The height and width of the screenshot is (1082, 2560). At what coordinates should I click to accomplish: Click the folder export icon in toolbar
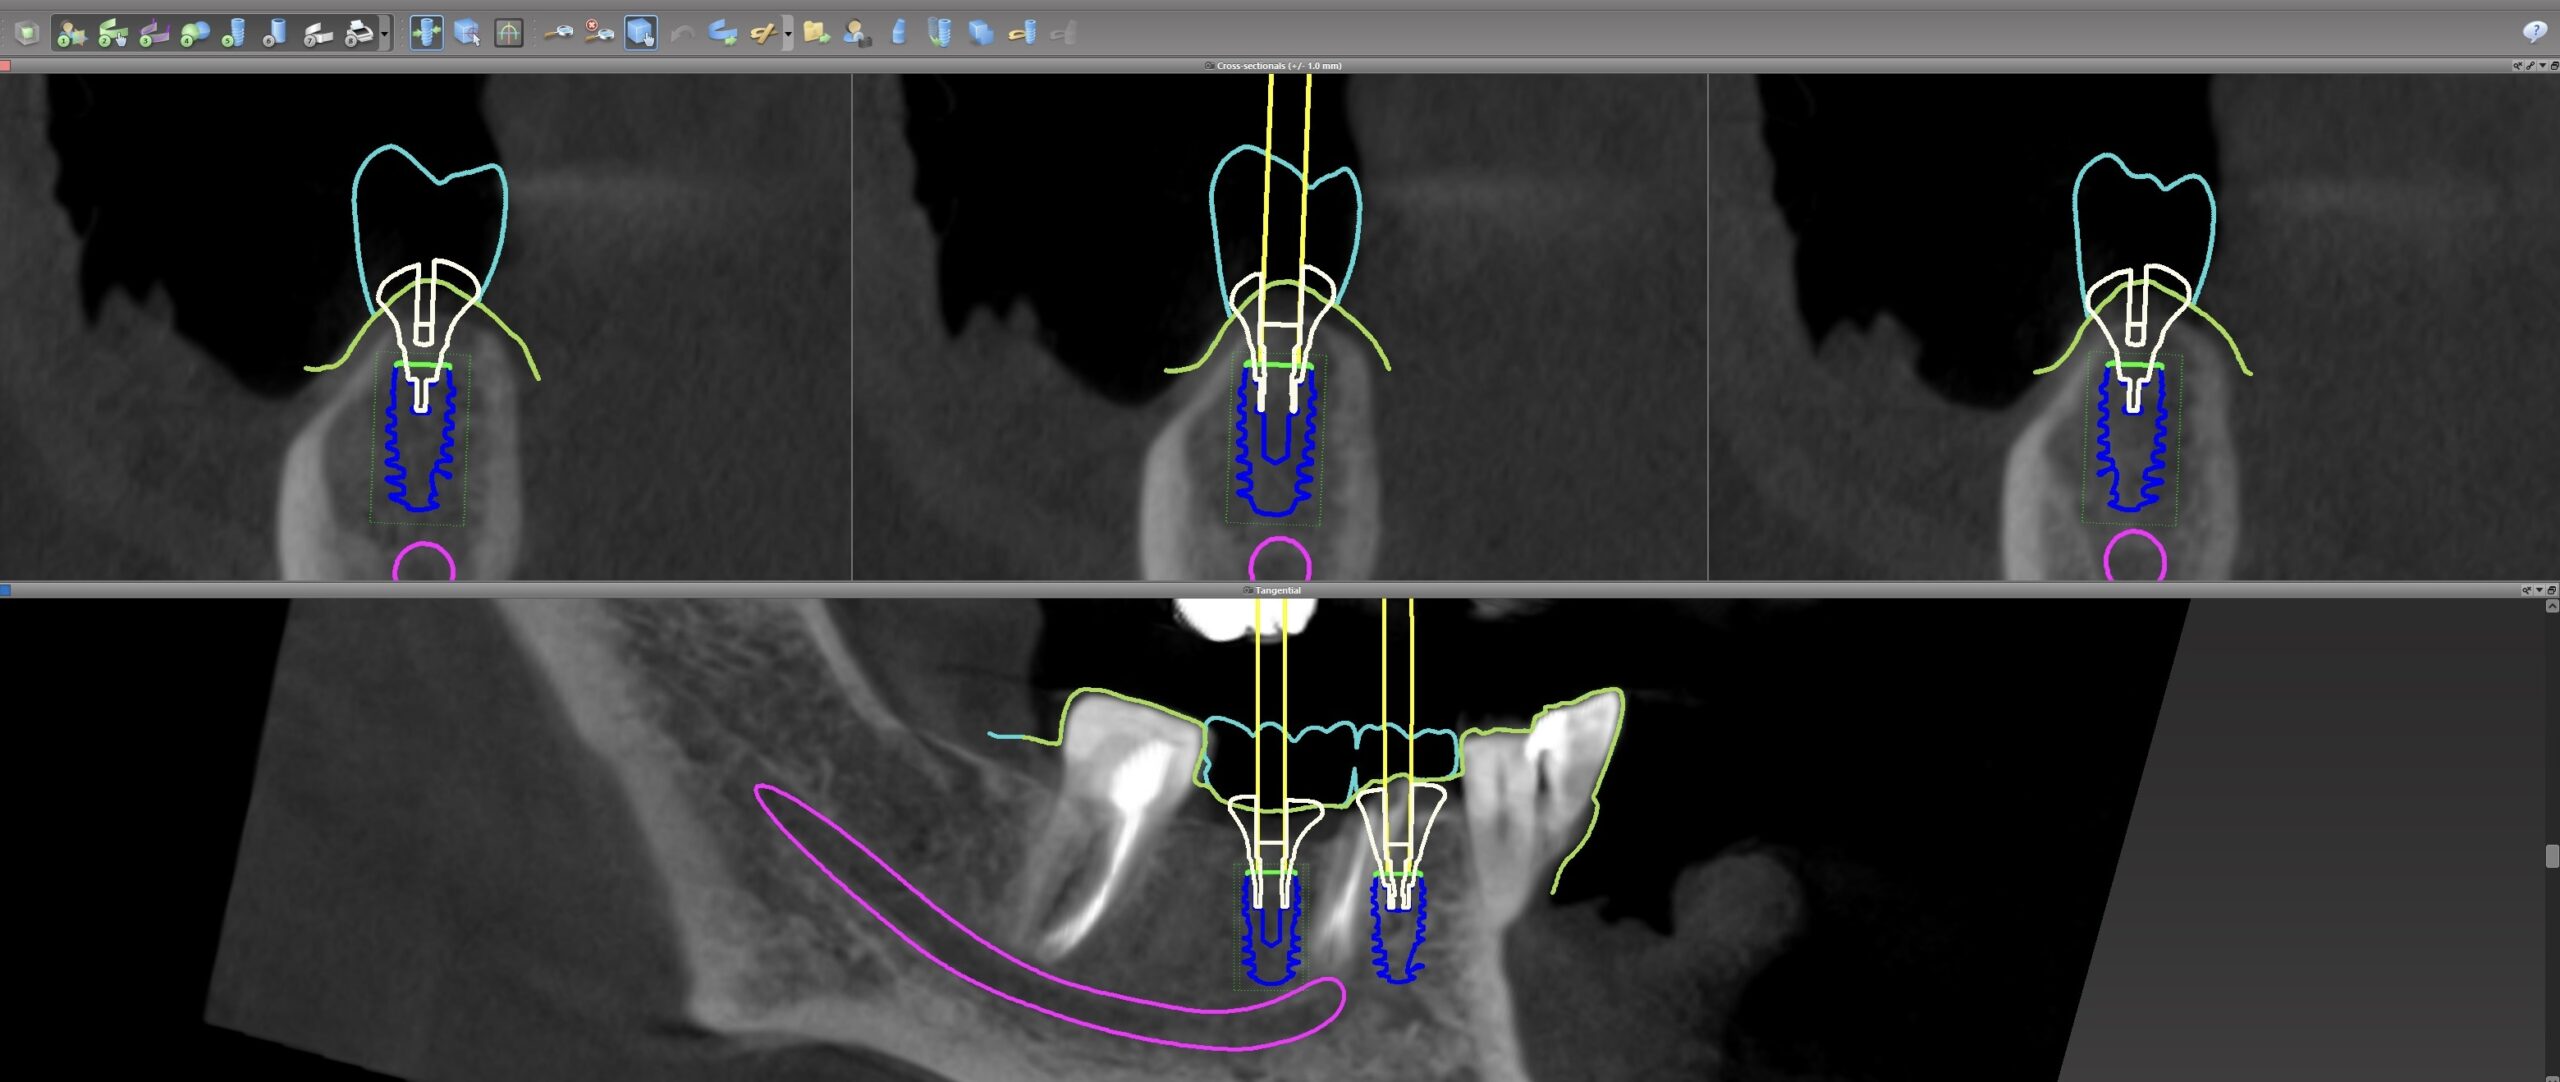pos(816,33)
